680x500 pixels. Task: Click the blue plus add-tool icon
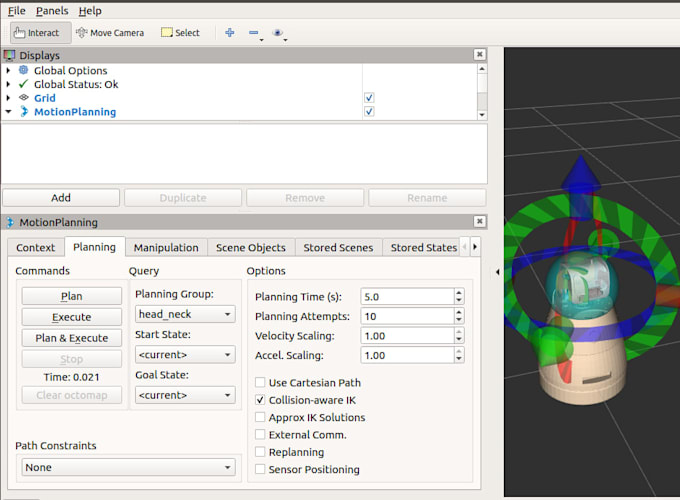(230, 33)
